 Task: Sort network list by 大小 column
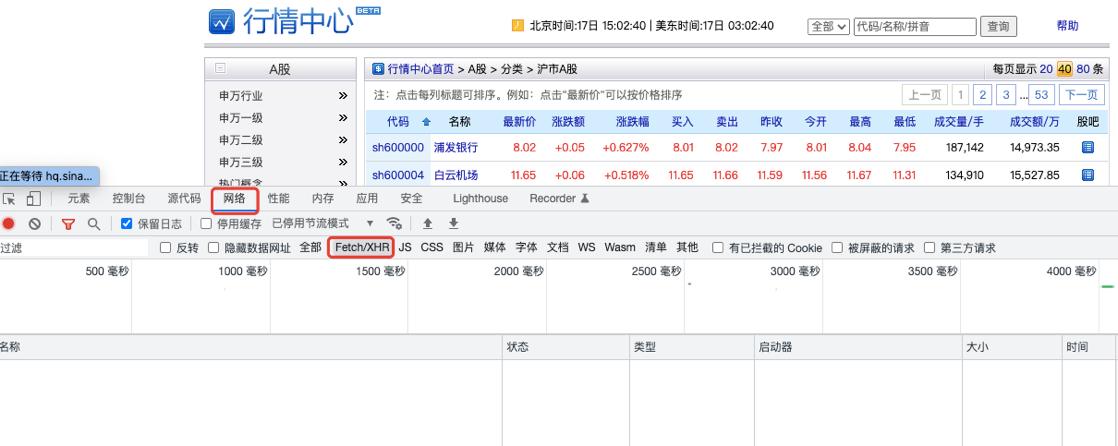click(x=1012, y=347)
